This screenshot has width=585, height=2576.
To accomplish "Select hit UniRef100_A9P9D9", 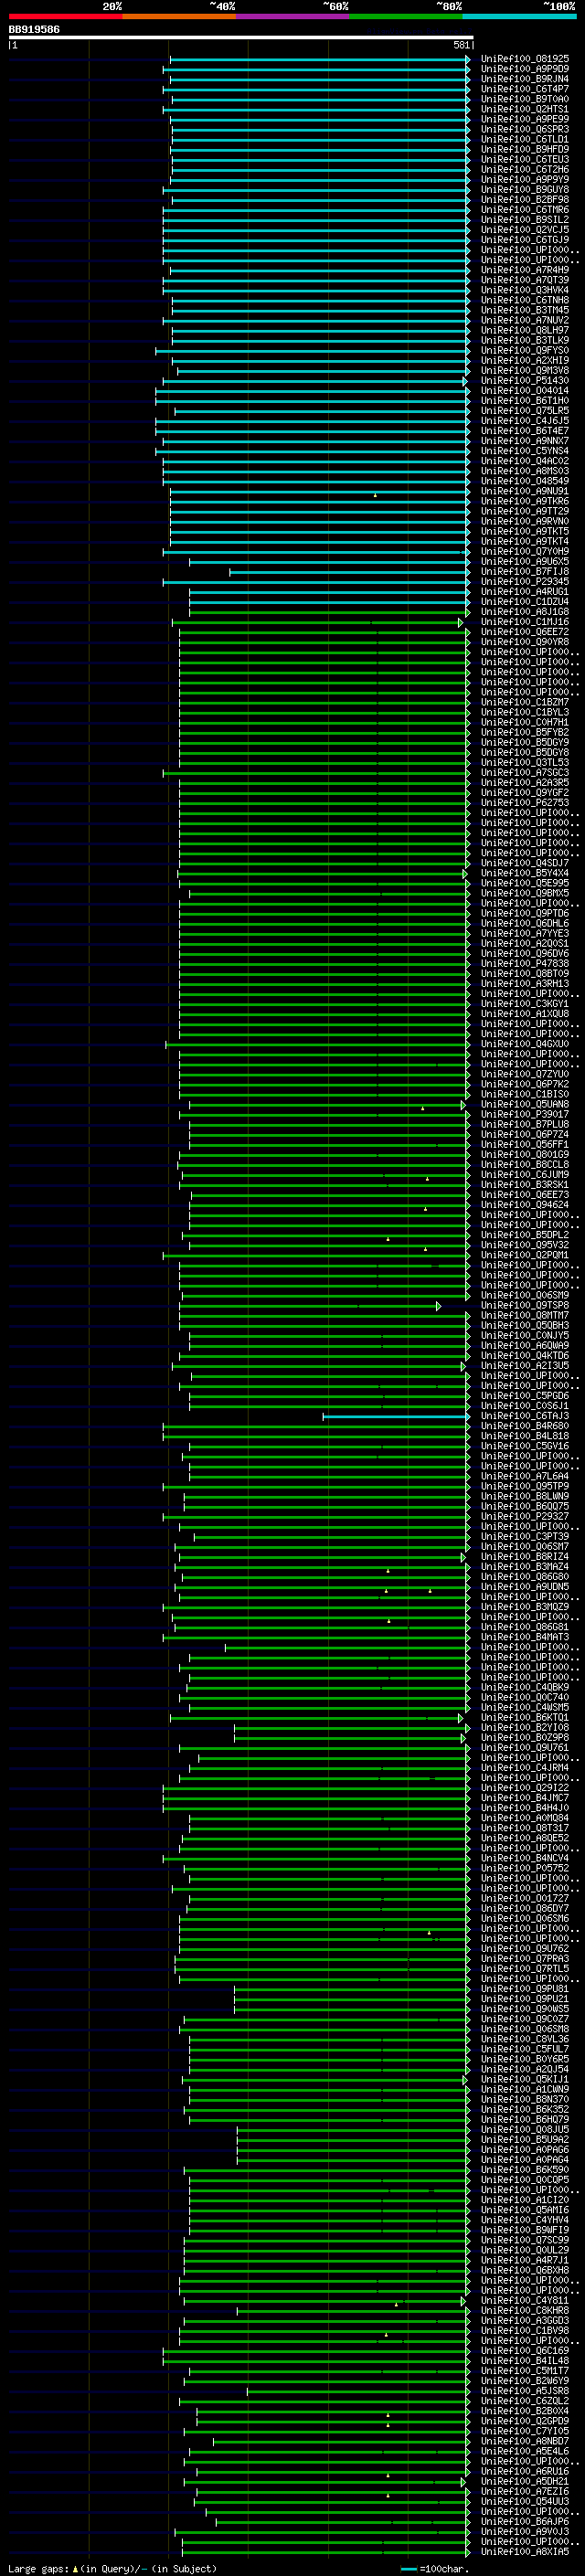I will (x=525, y=70).
